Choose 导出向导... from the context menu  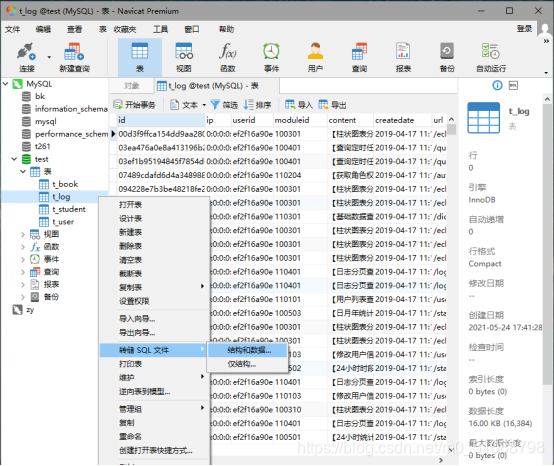tap(154, 332)
